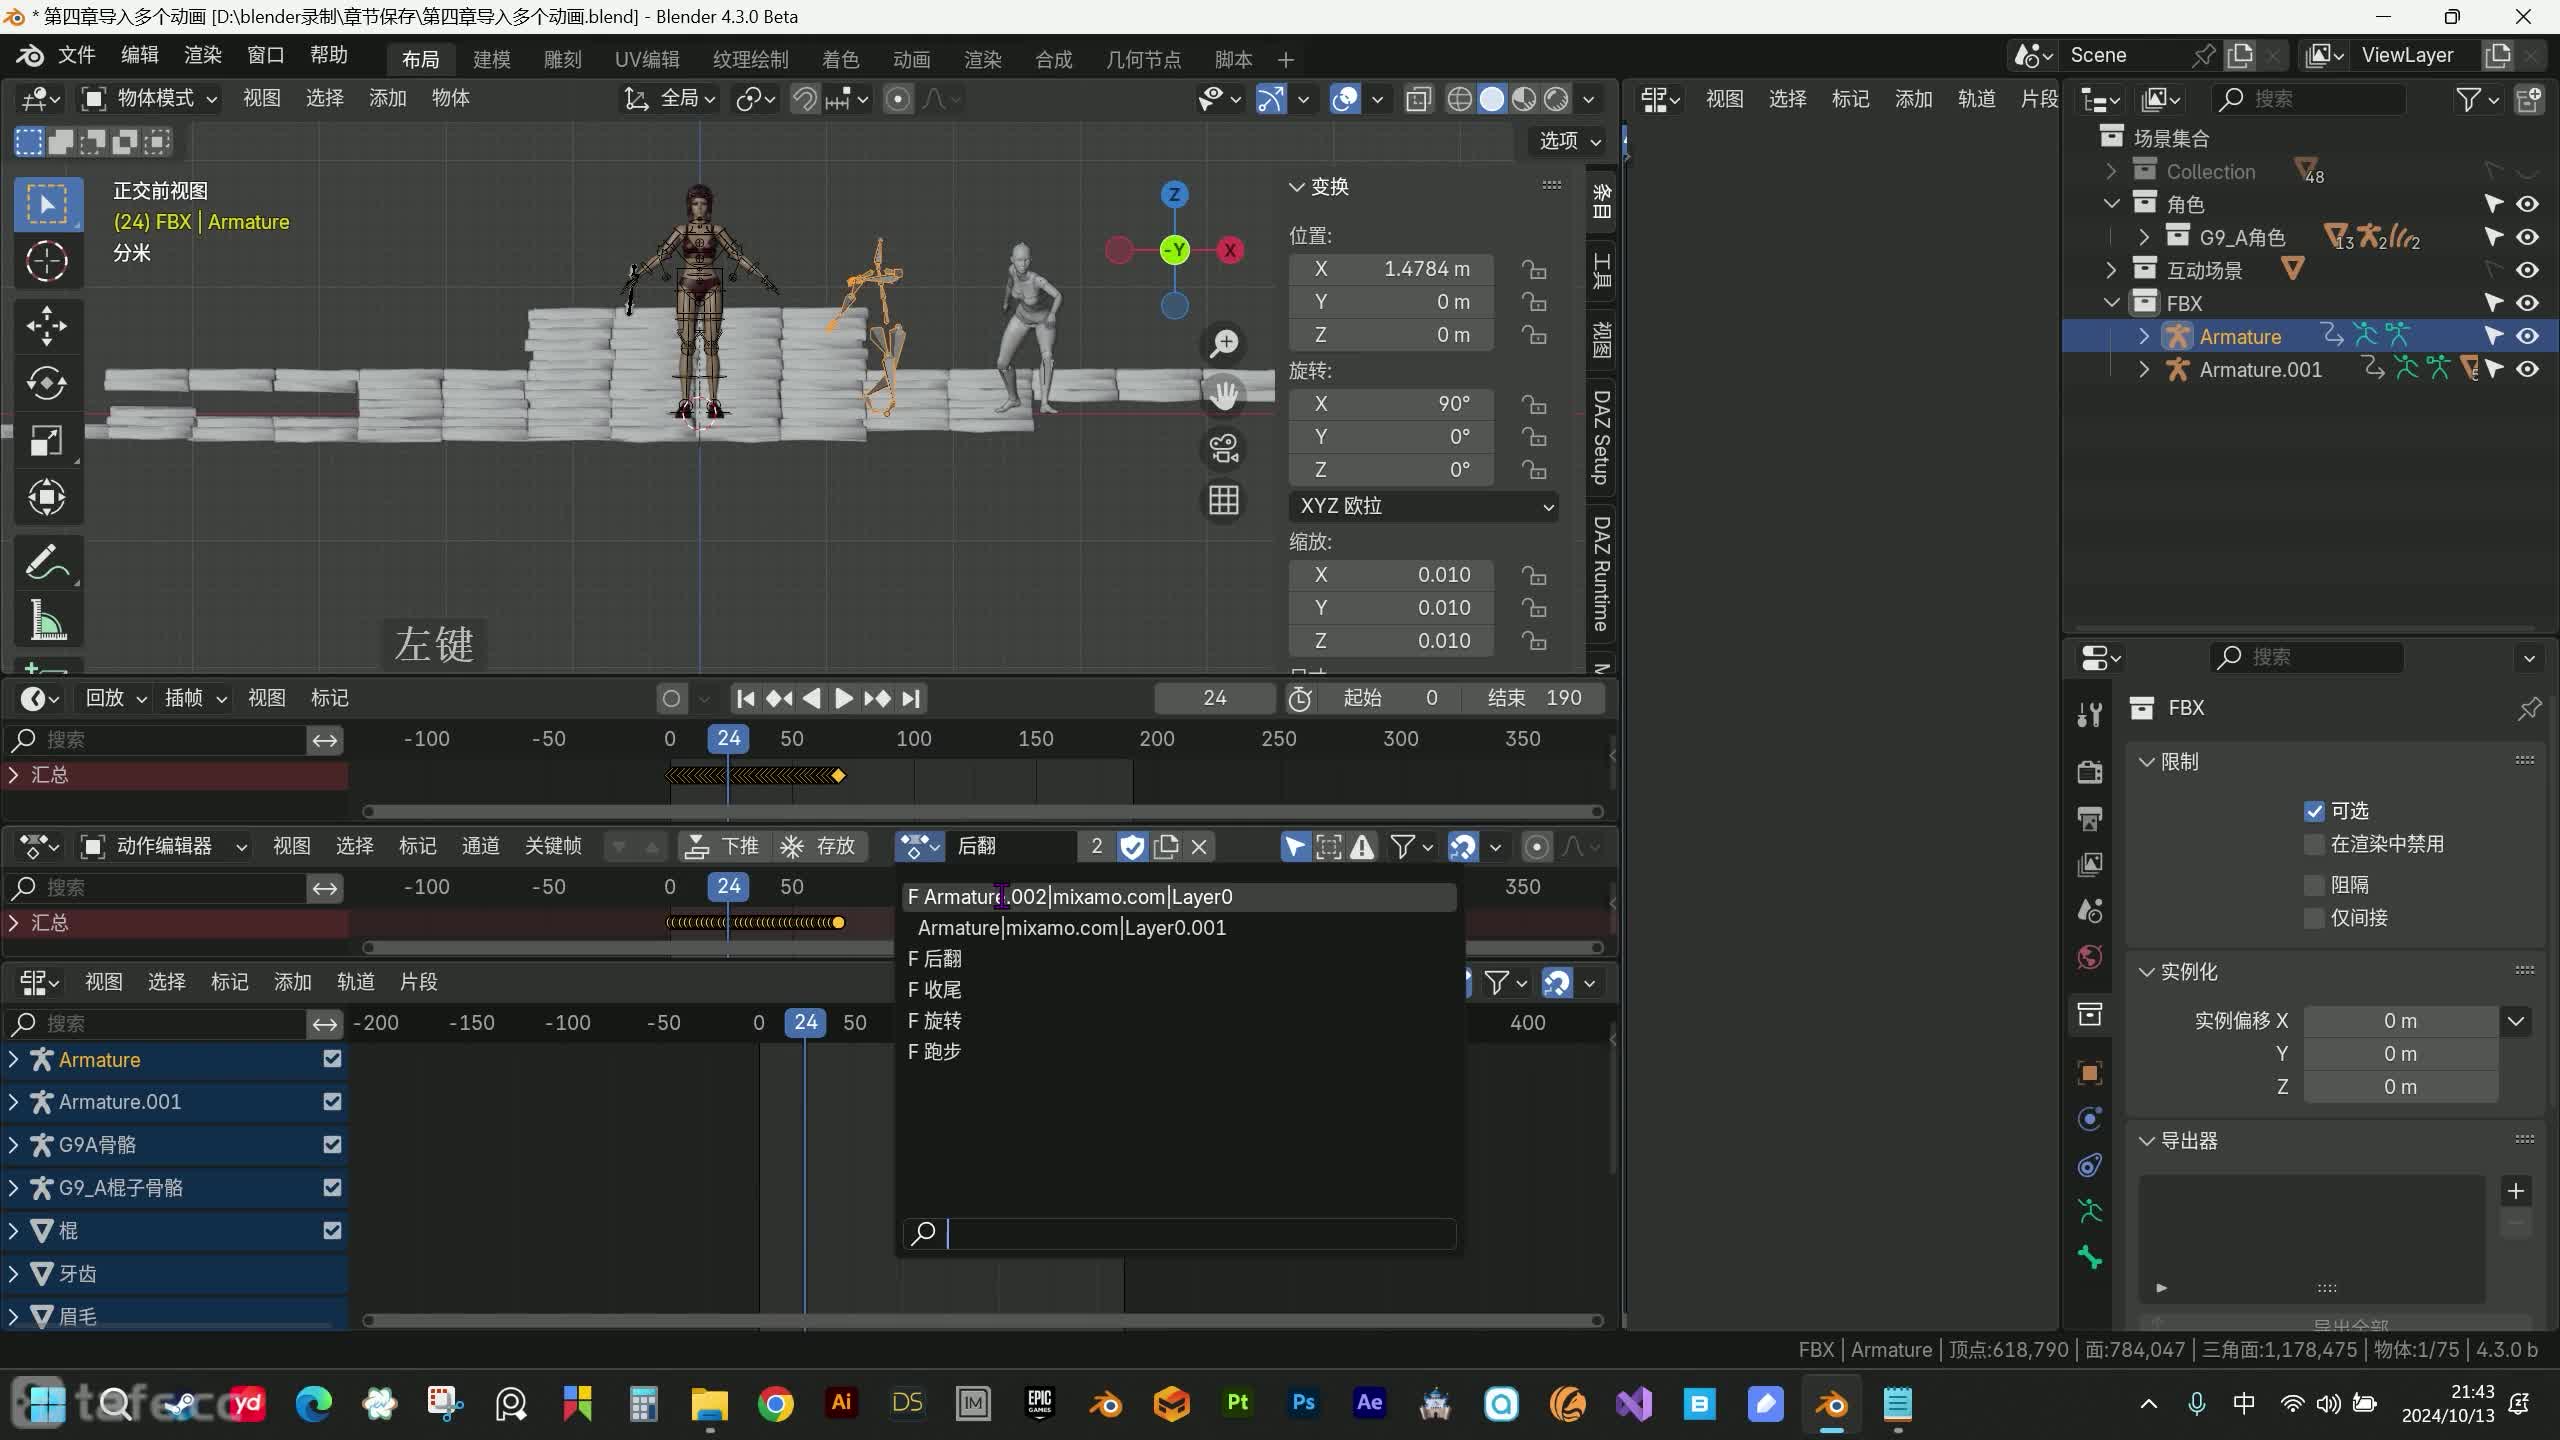2560x1440 pixels.
Task: Expand the 互动场景 collection
Action: [x=2111, y=270]
